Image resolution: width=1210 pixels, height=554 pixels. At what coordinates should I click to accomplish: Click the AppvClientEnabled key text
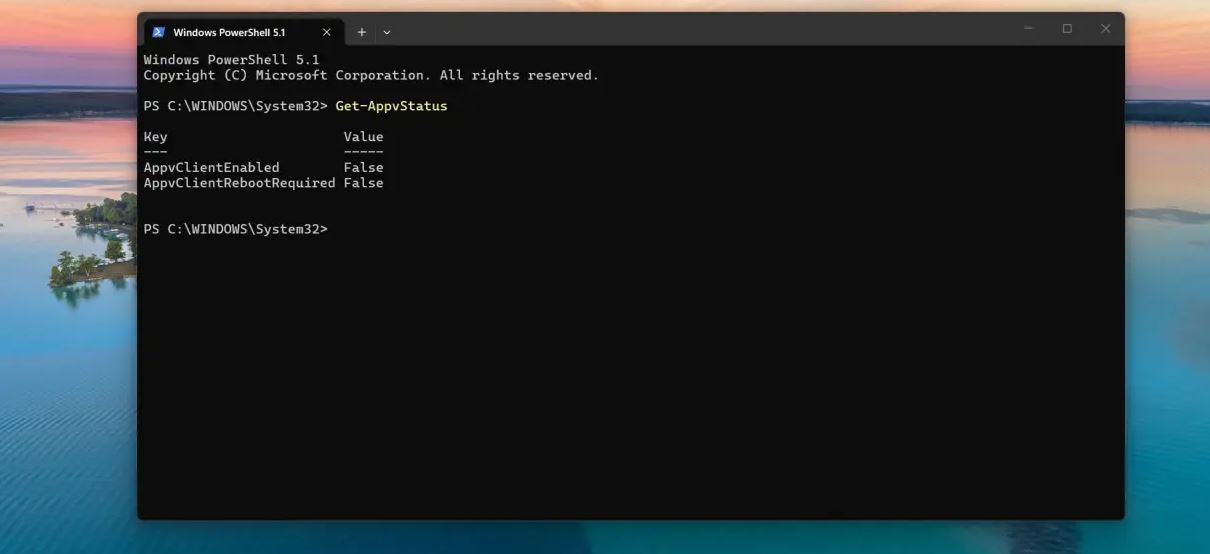click(x=211, y=168)
